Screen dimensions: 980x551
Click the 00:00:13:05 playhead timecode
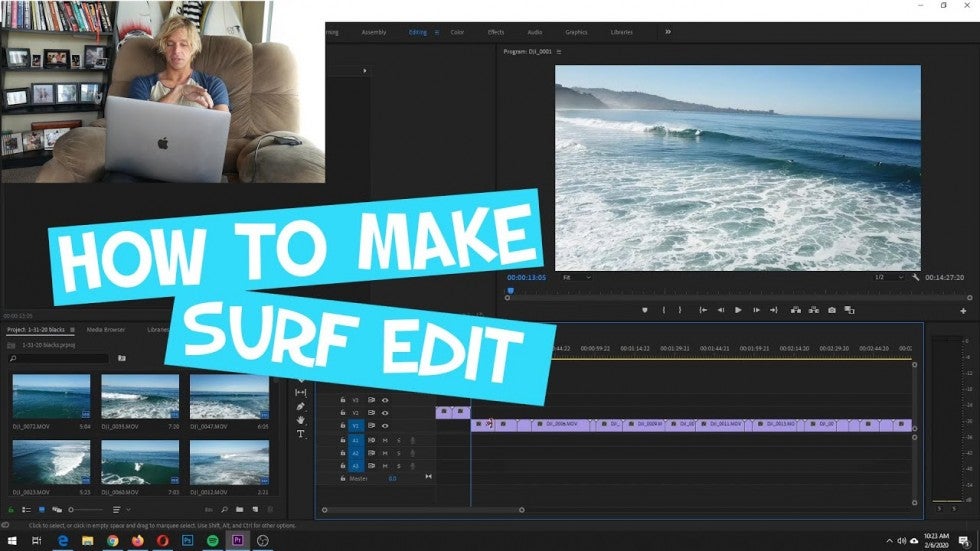pyautogui.click(x=526, y=277)
